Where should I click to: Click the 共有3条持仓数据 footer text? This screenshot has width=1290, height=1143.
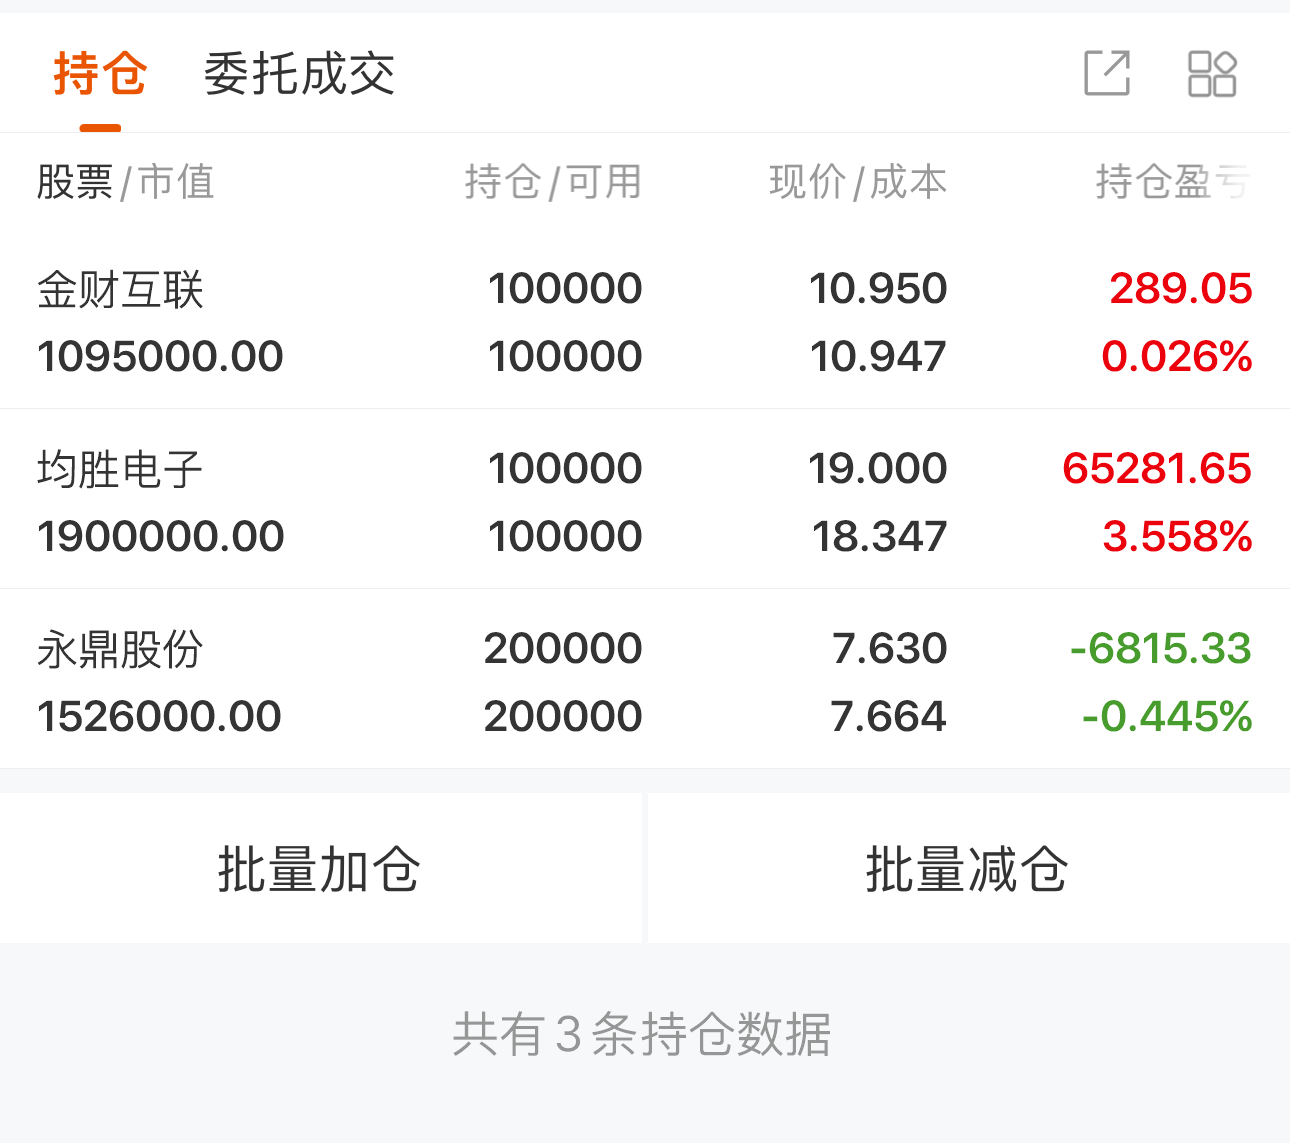(x=642, y=1034)
